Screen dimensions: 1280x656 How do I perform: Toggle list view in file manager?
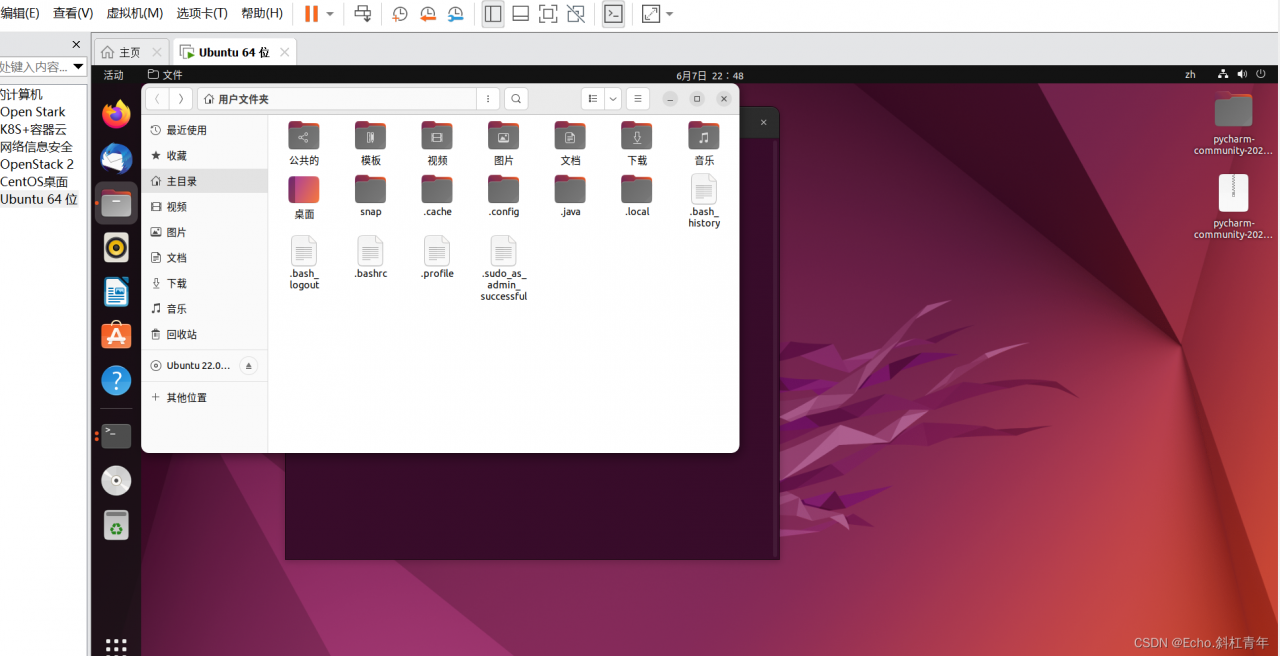pos(593,99)
